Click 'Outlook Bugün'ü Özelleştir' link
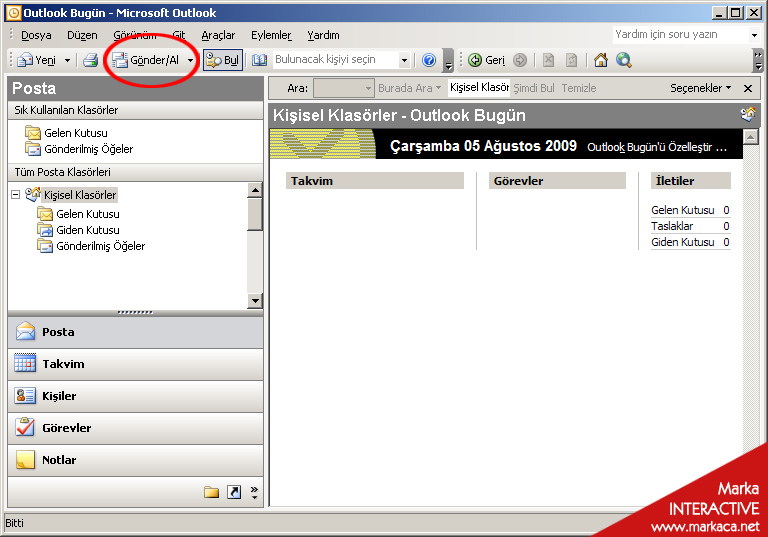This screenshot has width=768, height=537. [657, 147]
